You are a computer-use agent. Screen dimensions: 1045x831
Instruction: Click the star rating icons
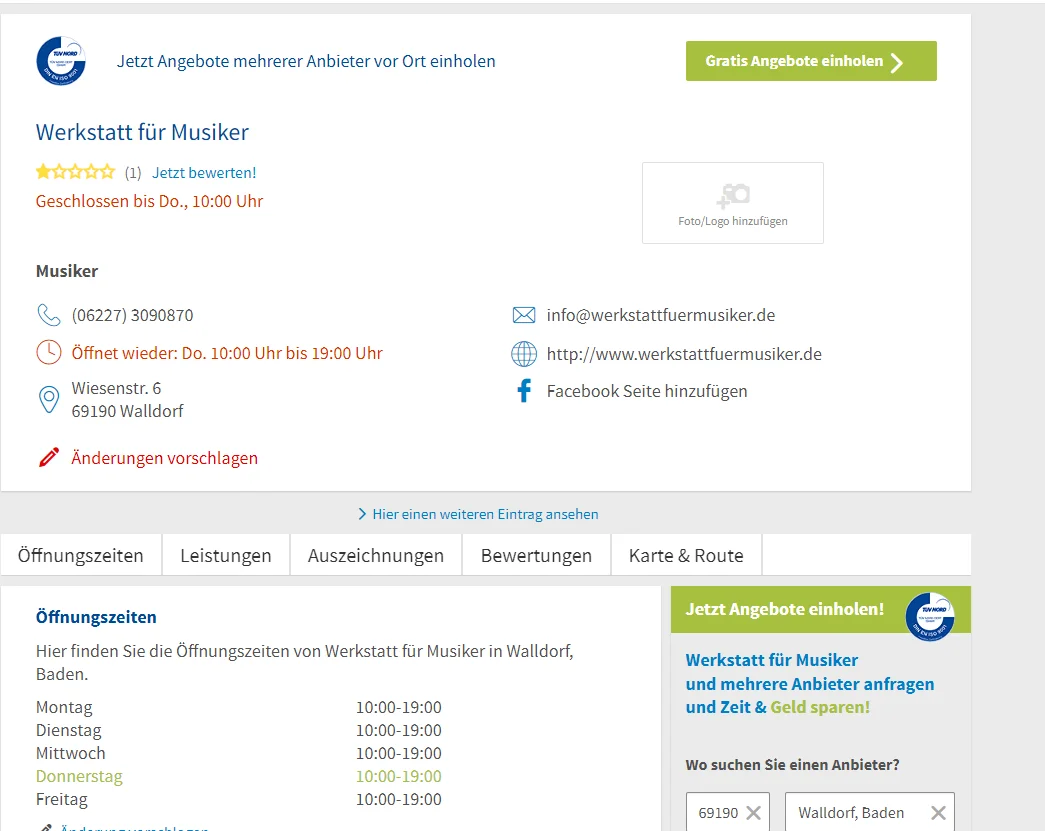coord(75,172)
